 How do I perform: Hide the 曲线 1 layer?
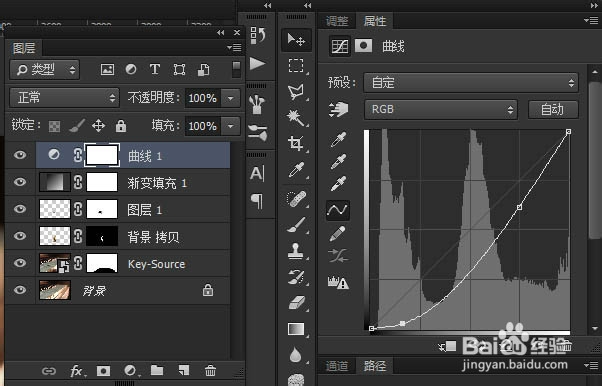(x=20, y=155)
